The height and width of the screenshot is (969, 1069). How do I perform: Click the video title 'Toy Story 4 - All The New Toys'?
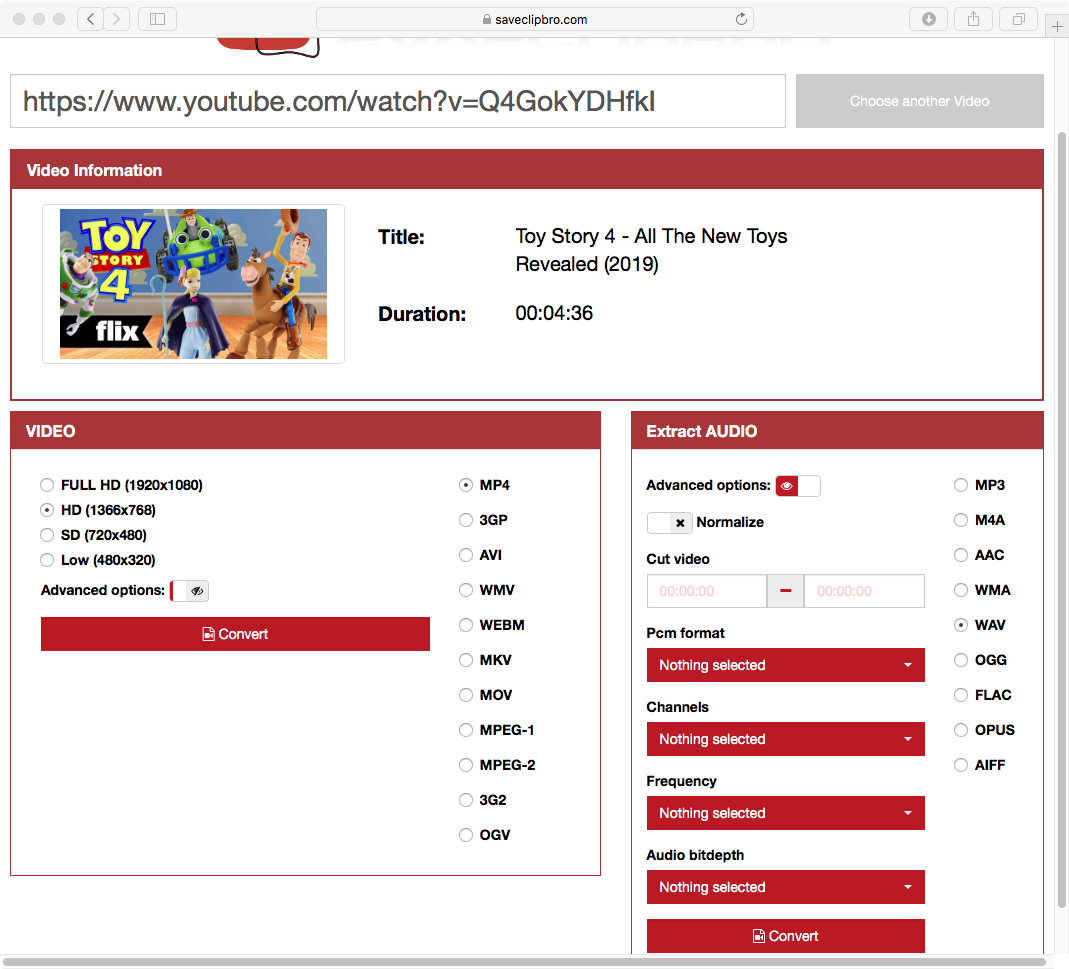[651, 237]
